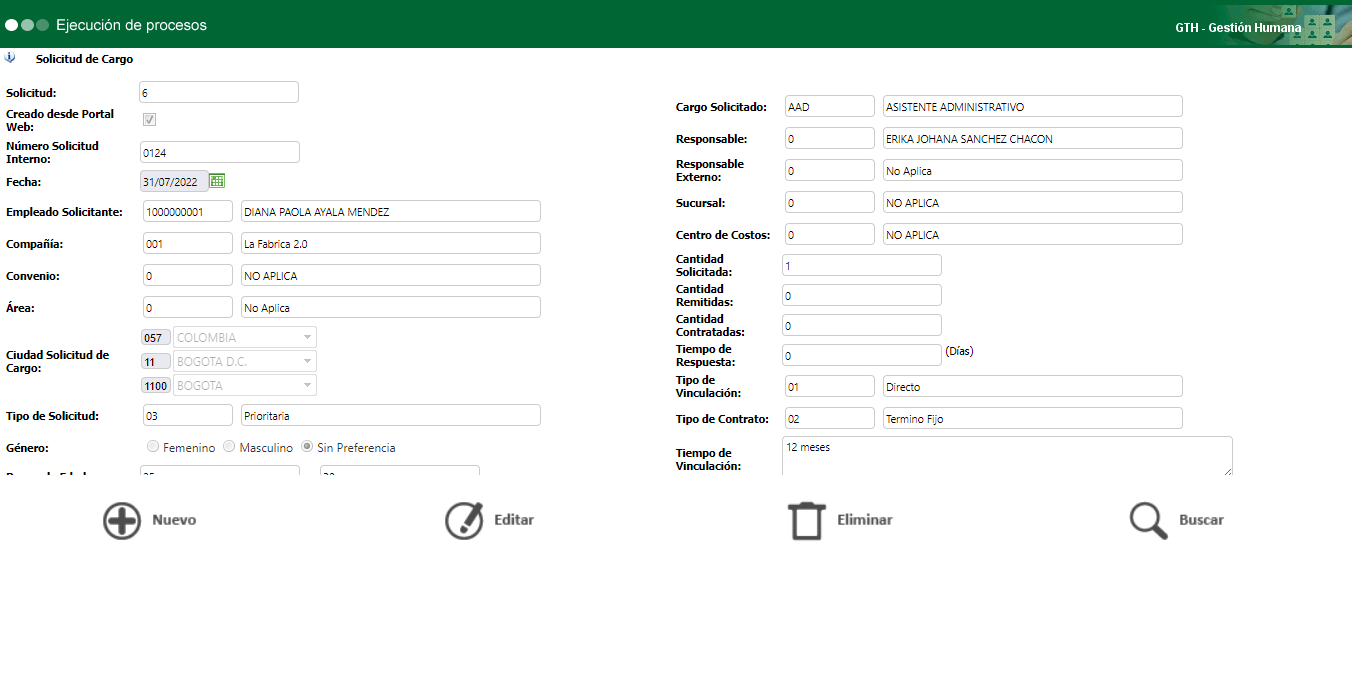Click the Área code field
The height and width of the screenshot is (685, 1352).
(188, 307)
